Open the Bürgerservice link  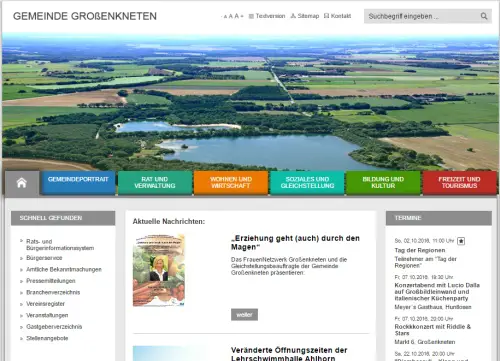[x=44, y=258]
